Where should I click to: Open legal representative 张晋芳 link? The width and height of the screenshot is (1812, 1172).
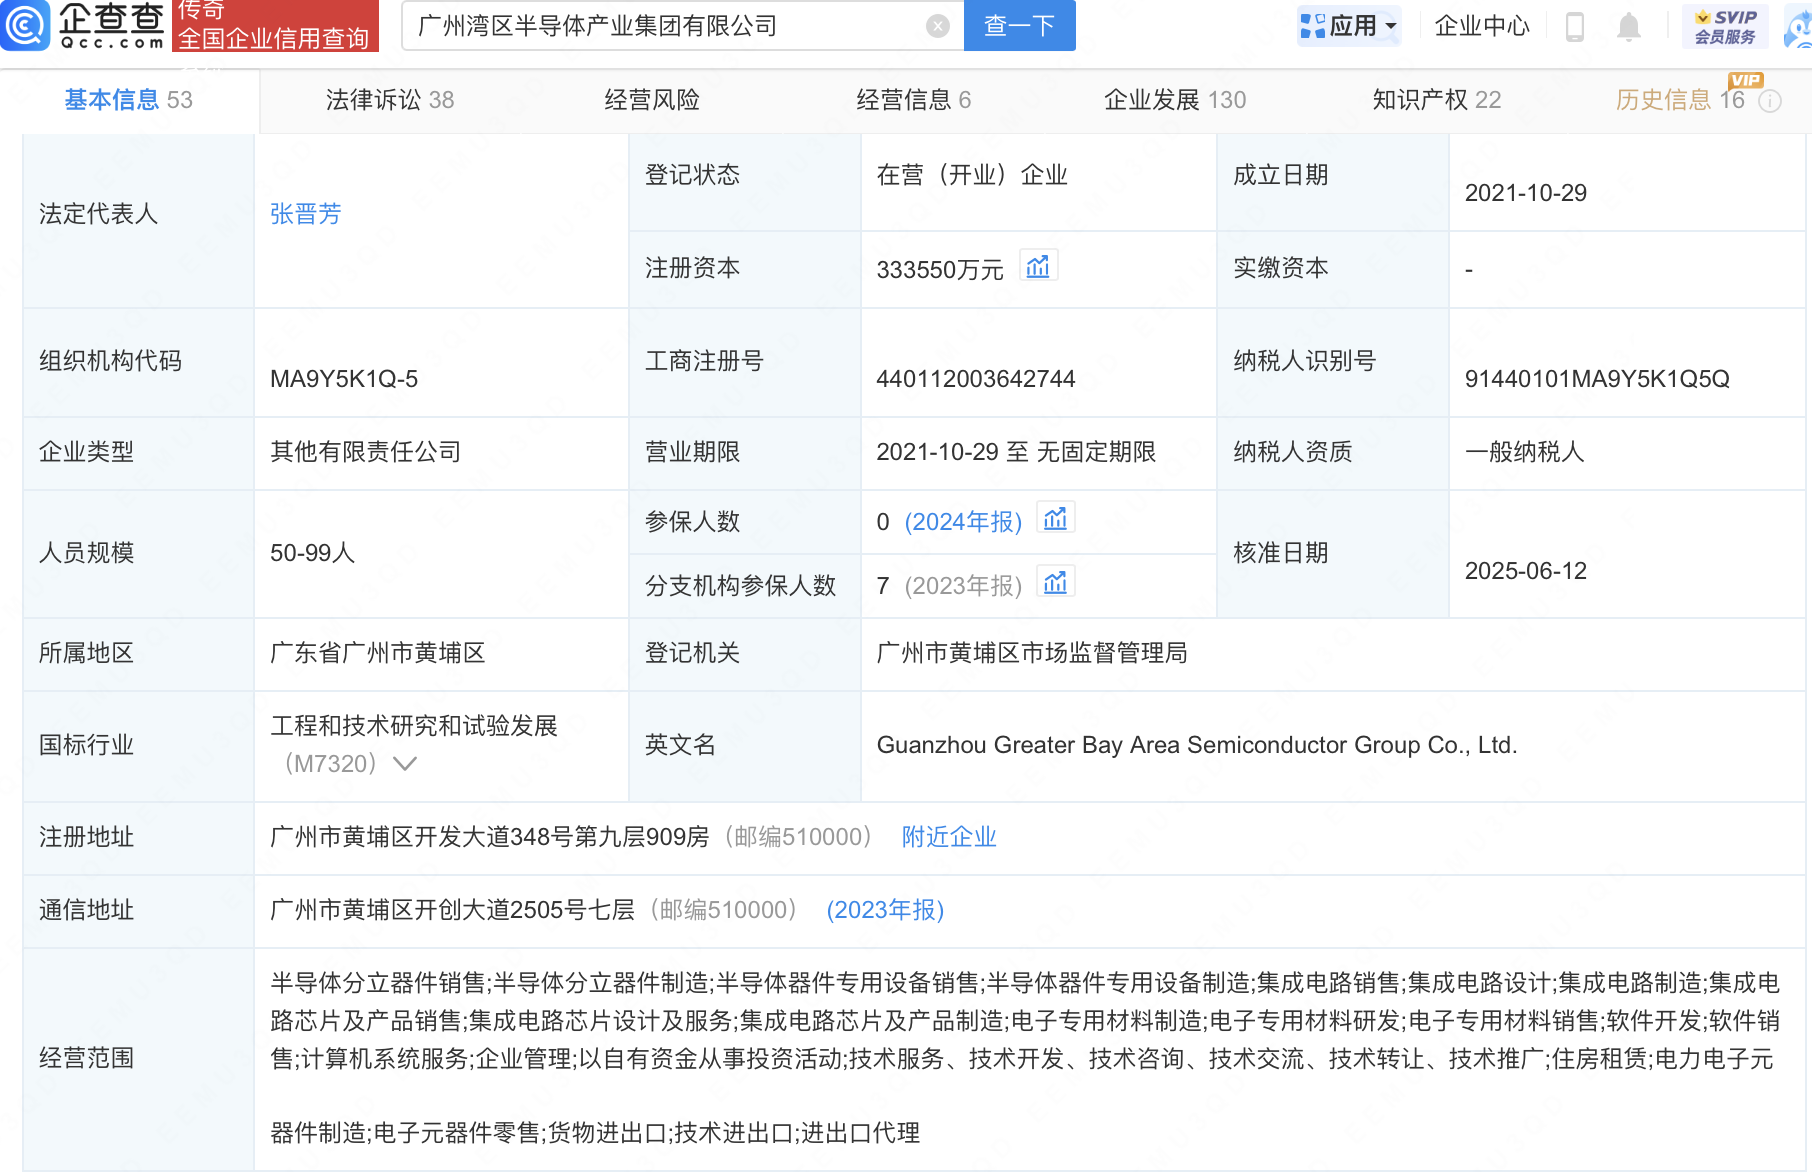click(306, 214)
